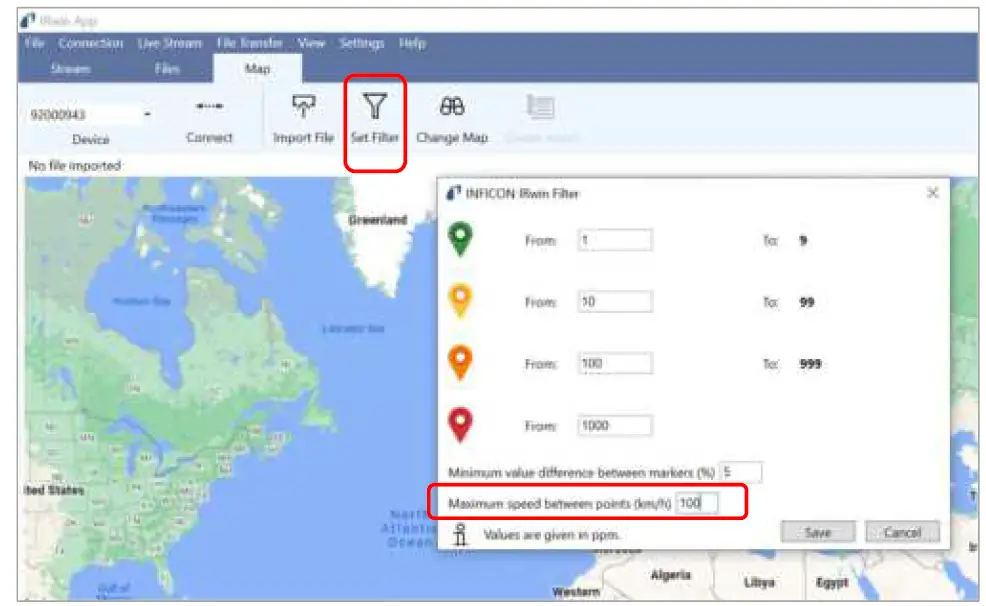The height and width of the screenshot is (606, 986).
Task: Open the Connection menu
Action: tap(91, 43)
